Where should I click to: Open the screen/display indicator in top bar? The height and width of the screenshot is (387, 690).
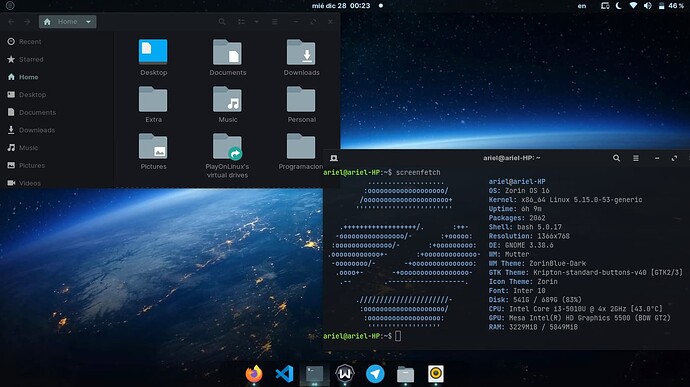pos(605,6)
